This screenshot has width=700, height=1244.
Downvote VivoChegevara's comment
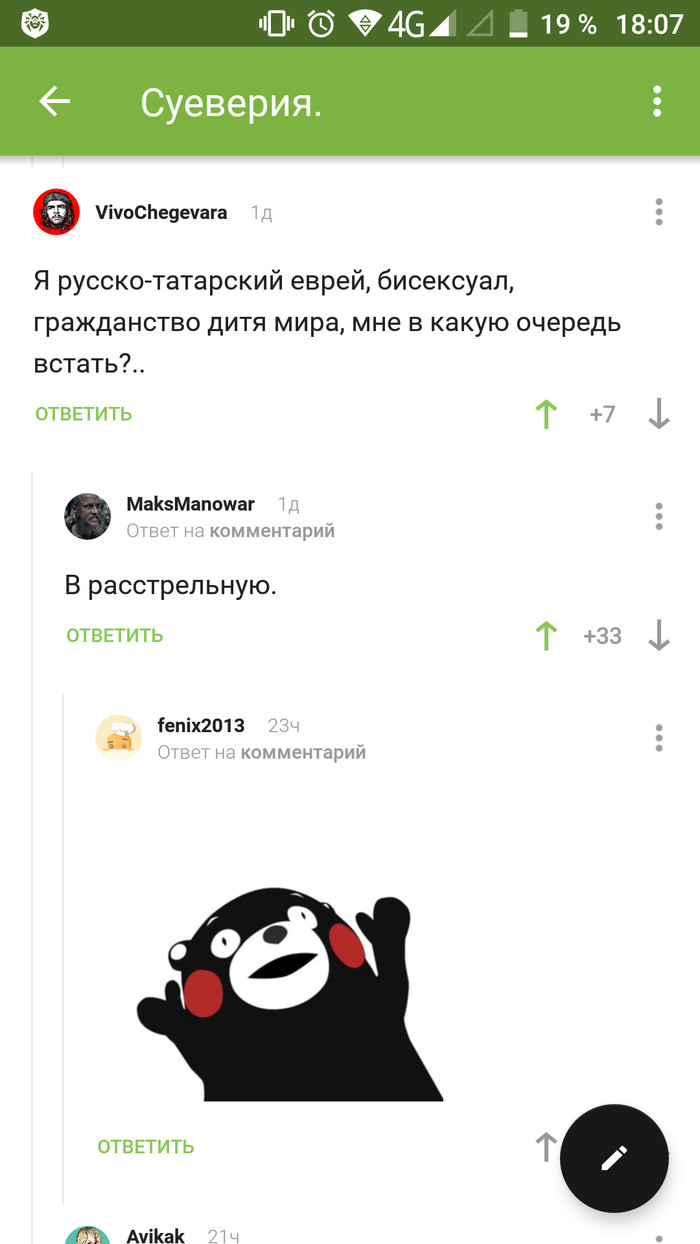(x=658, y=414)
